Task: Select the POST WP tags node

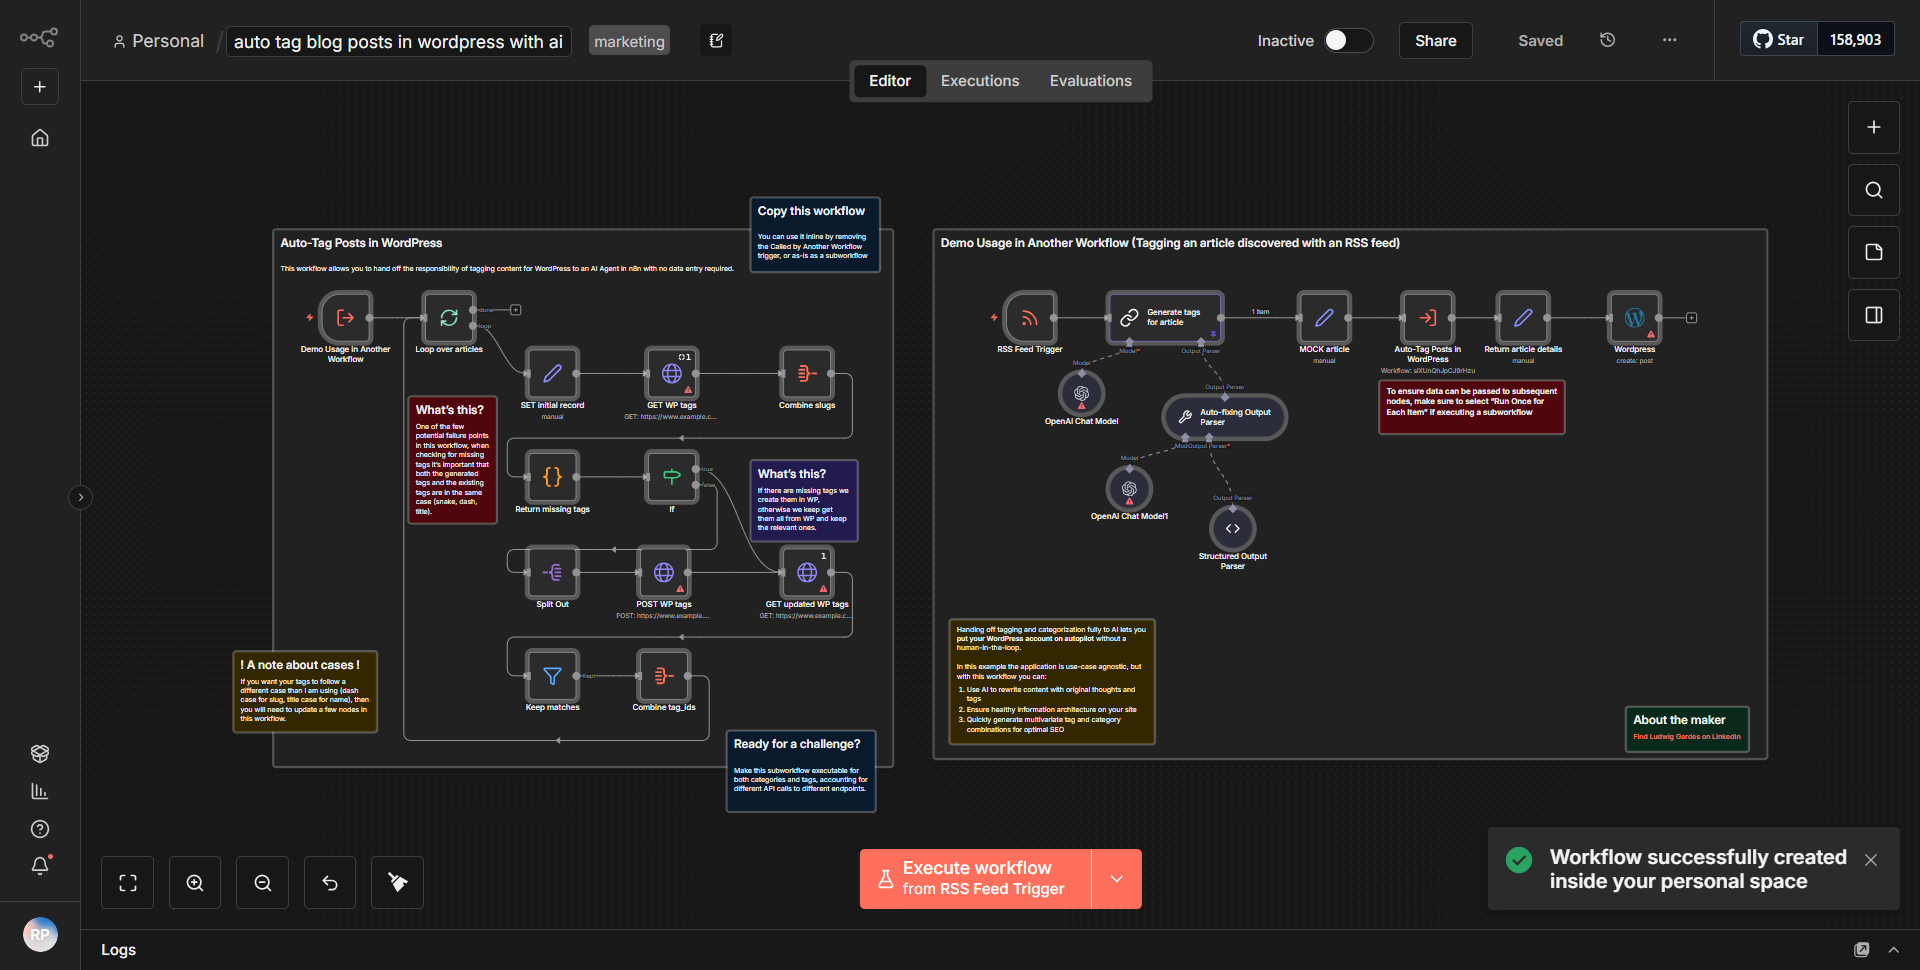Action: tap(663, 572)
